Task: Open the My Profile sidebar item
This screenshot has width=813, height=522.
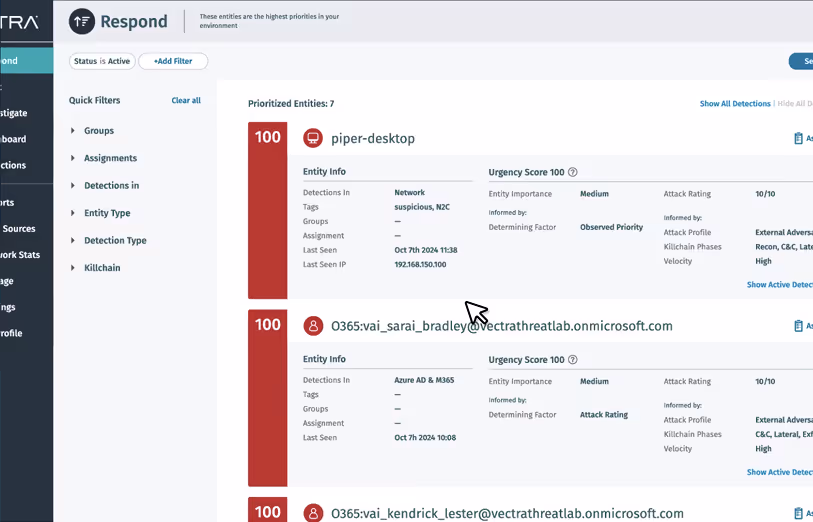Action: (x=11, y=333)
